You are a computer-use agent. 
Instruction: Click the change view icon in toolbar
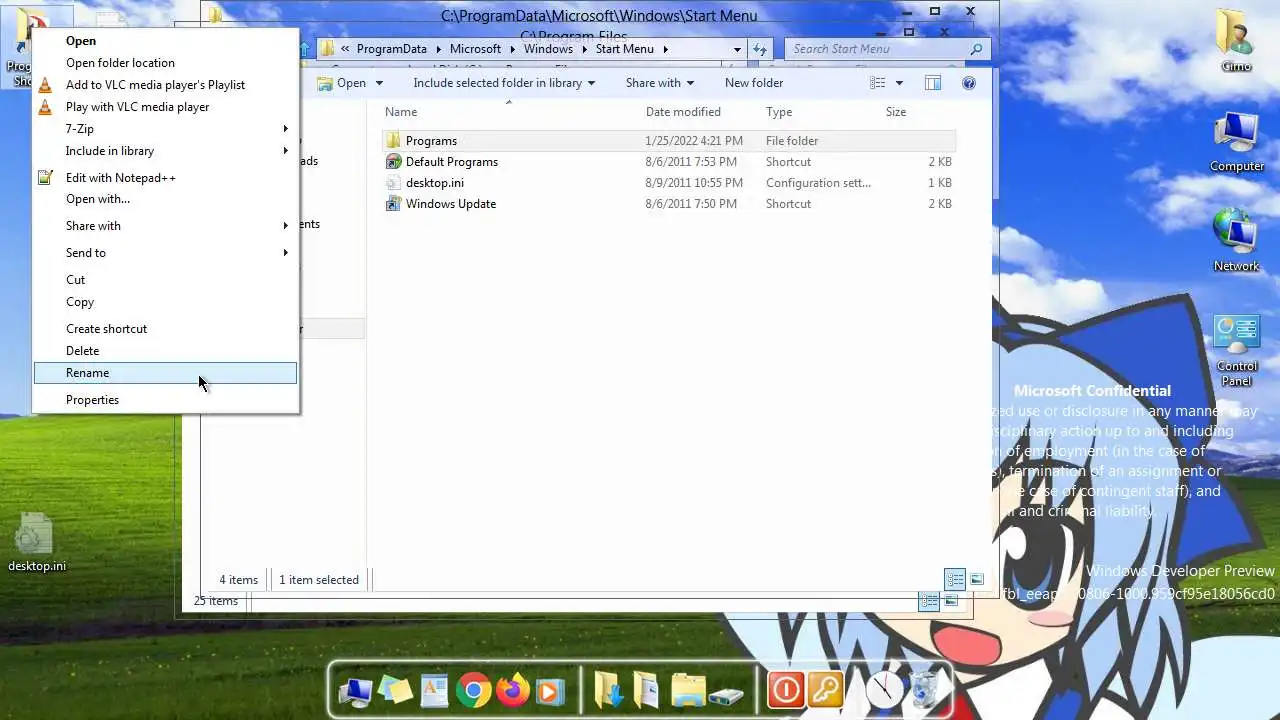[878, 83]
